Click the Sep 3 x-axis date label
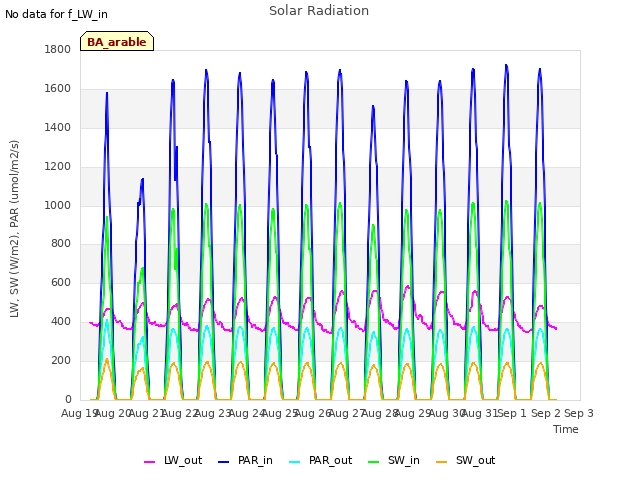Viewport: 640px width, 480px height. click(579, 413)
